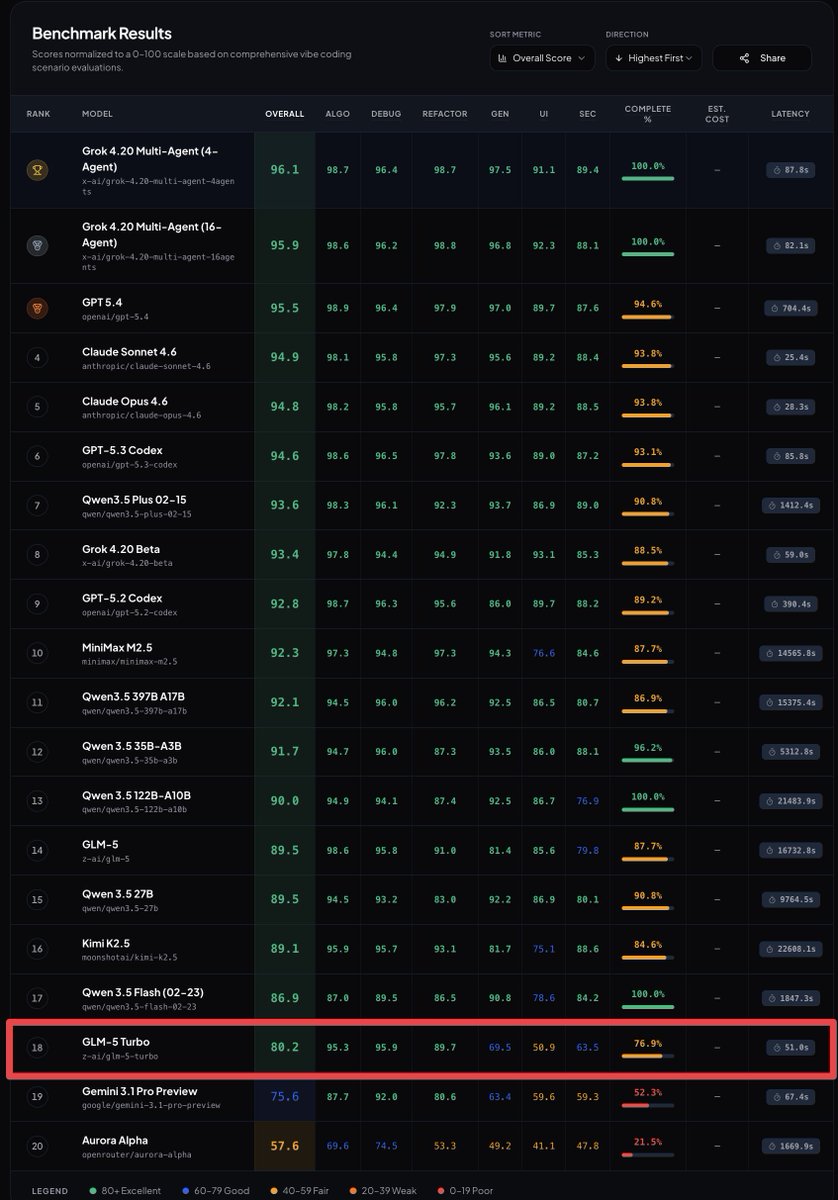Image resolution: width=838 pixels, height=1200 pixels.
Task: Click rank 7 badge for Qwen3.5 Plus
Action: (x=38, y=505)
